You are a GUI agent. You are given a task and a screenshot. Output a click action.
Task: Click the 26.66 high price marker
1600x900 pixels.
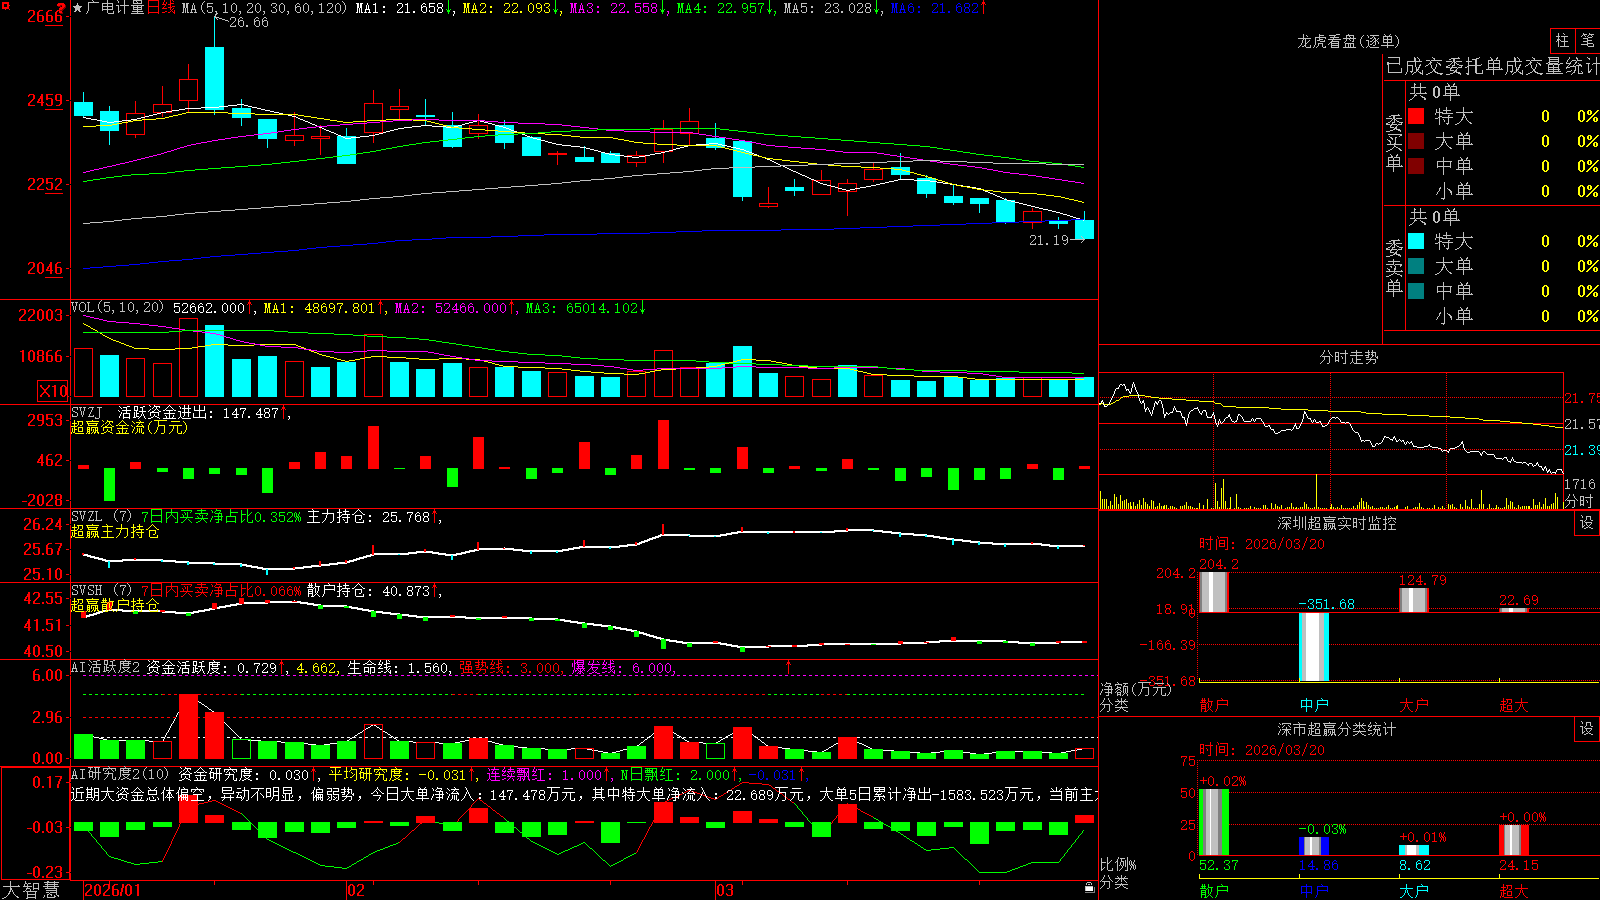pos(248,22)
